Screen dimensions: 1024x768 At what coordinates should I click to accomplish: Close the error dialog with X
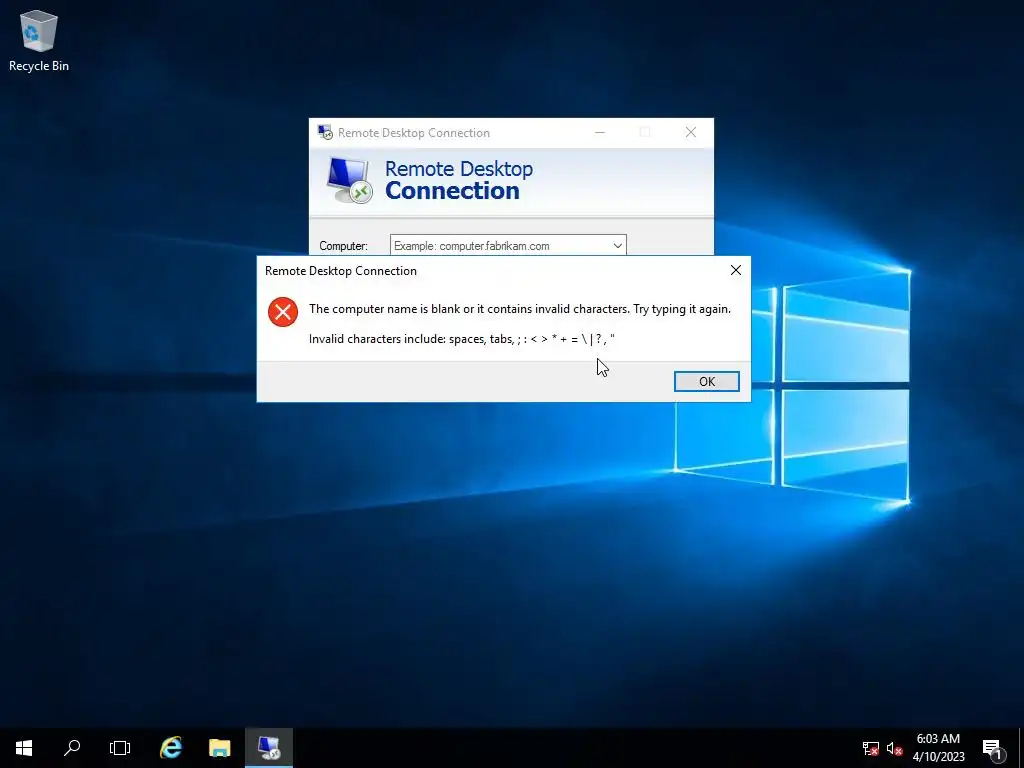pos(735,270)
